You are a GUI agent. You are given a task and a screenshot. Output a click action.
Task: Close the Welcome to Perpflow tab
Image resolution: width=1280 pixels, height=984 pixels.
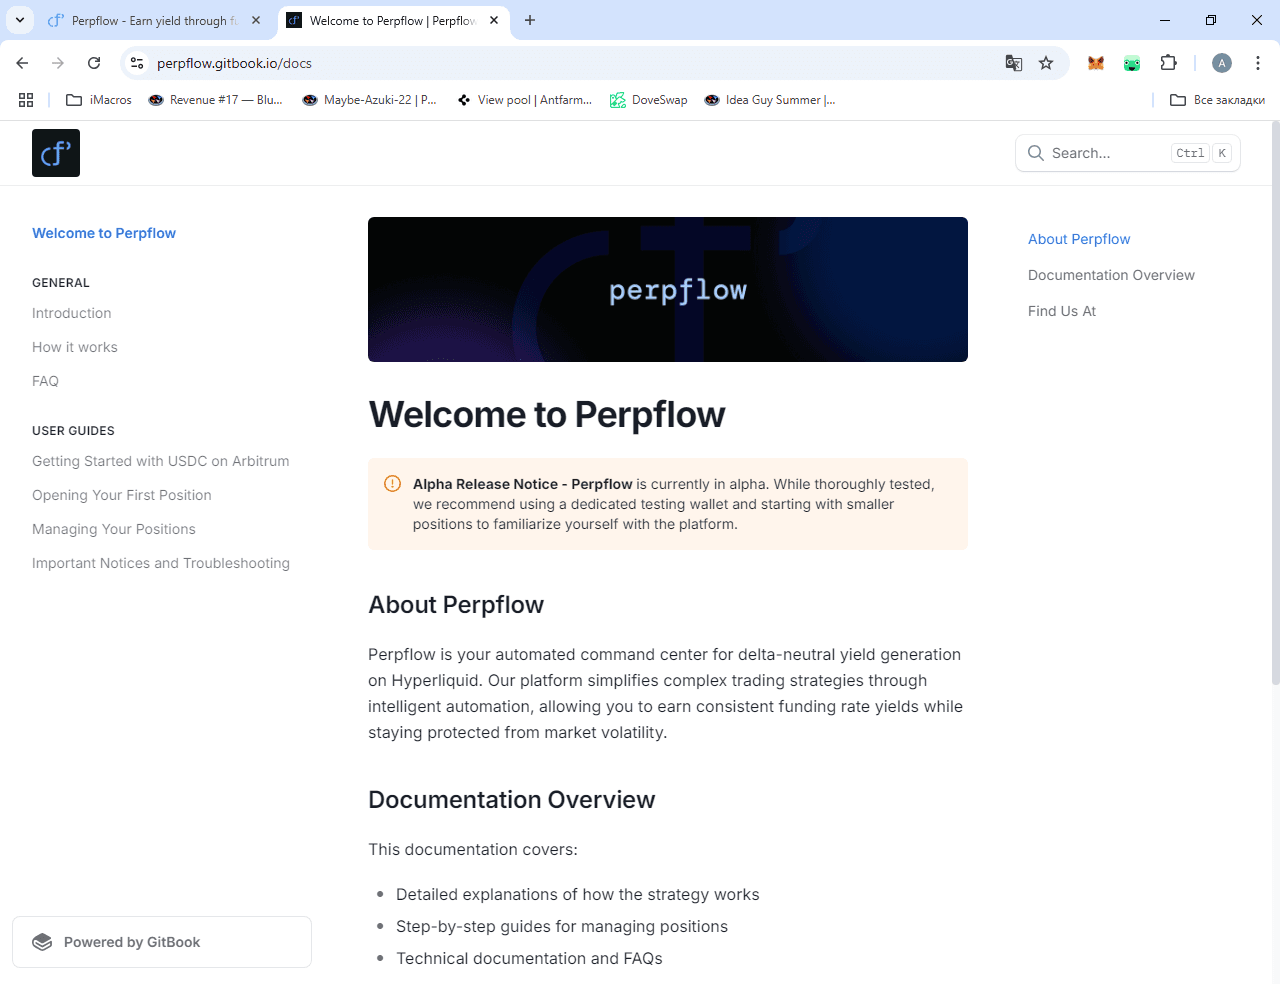pyautogui.click(x=494, y=20)
